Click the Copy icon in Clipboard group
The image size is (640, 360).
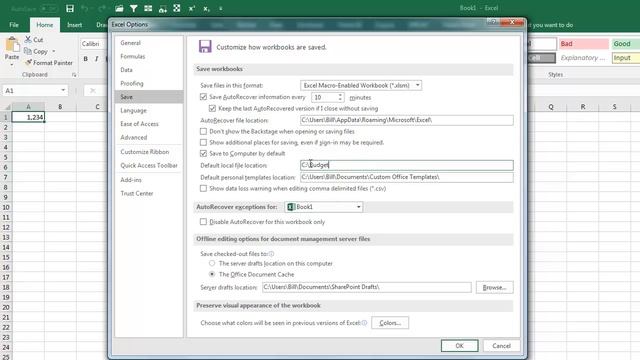point(28,51)
